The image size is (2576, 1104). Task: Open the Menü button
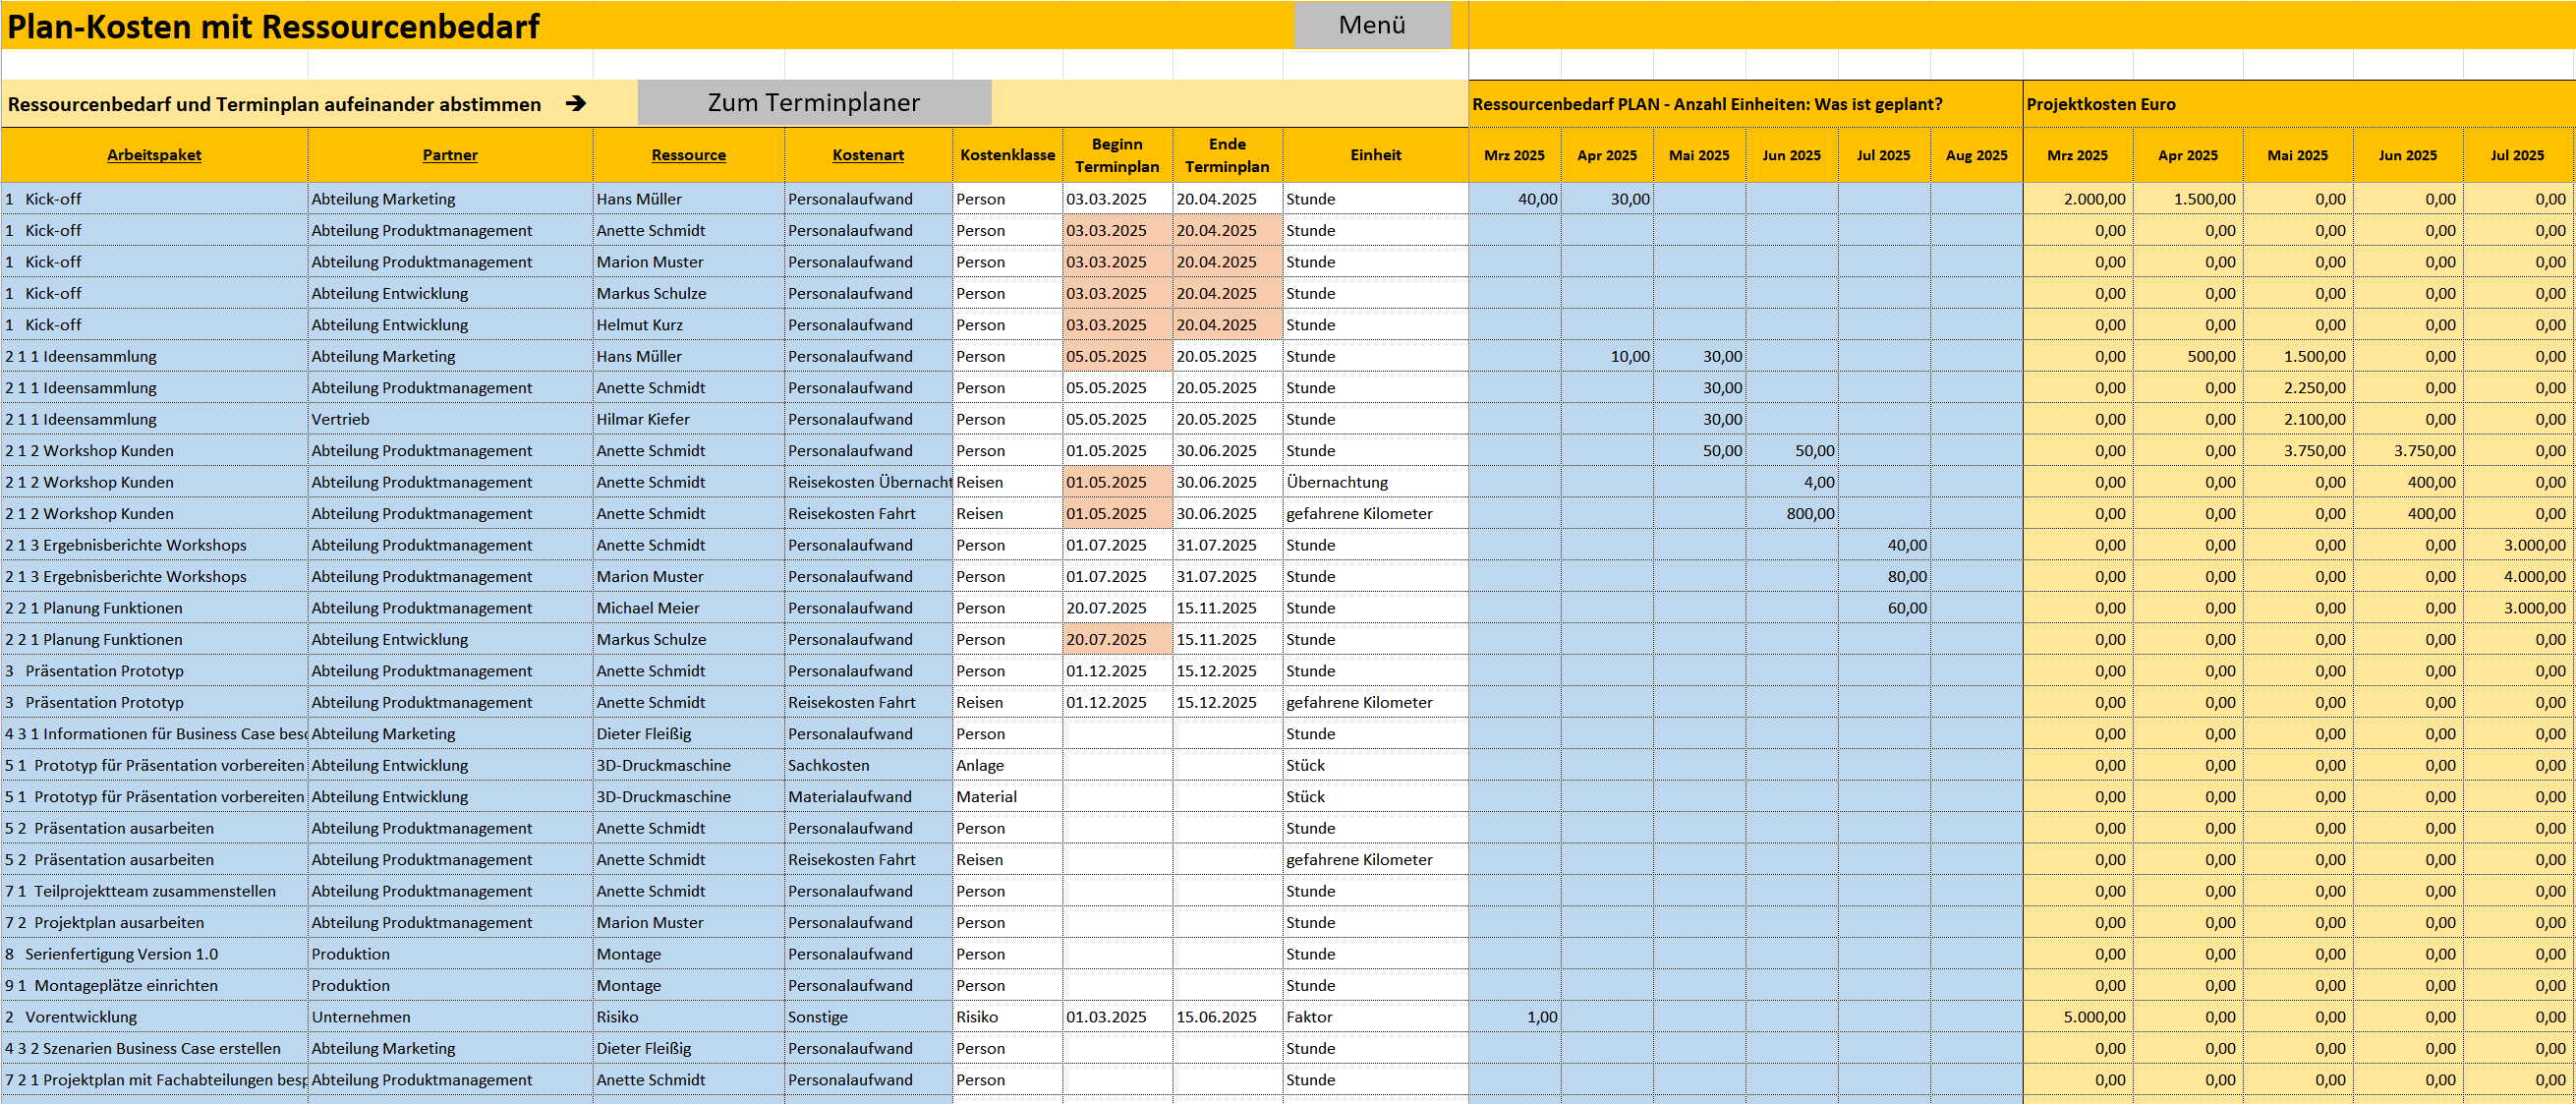[x=1372, y=25]
